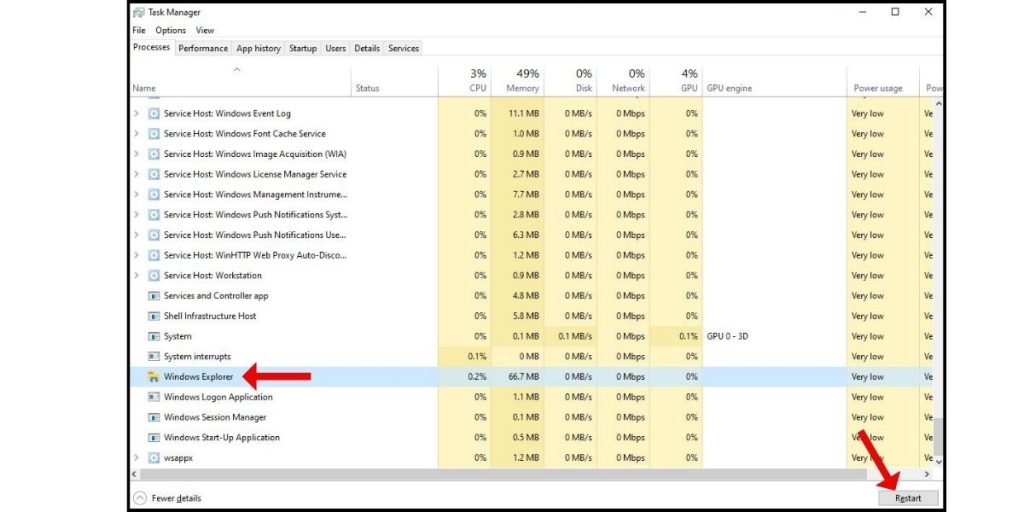Sort processes by Status column
Screen dimensions: 1024x512
(x=394, y=81)
